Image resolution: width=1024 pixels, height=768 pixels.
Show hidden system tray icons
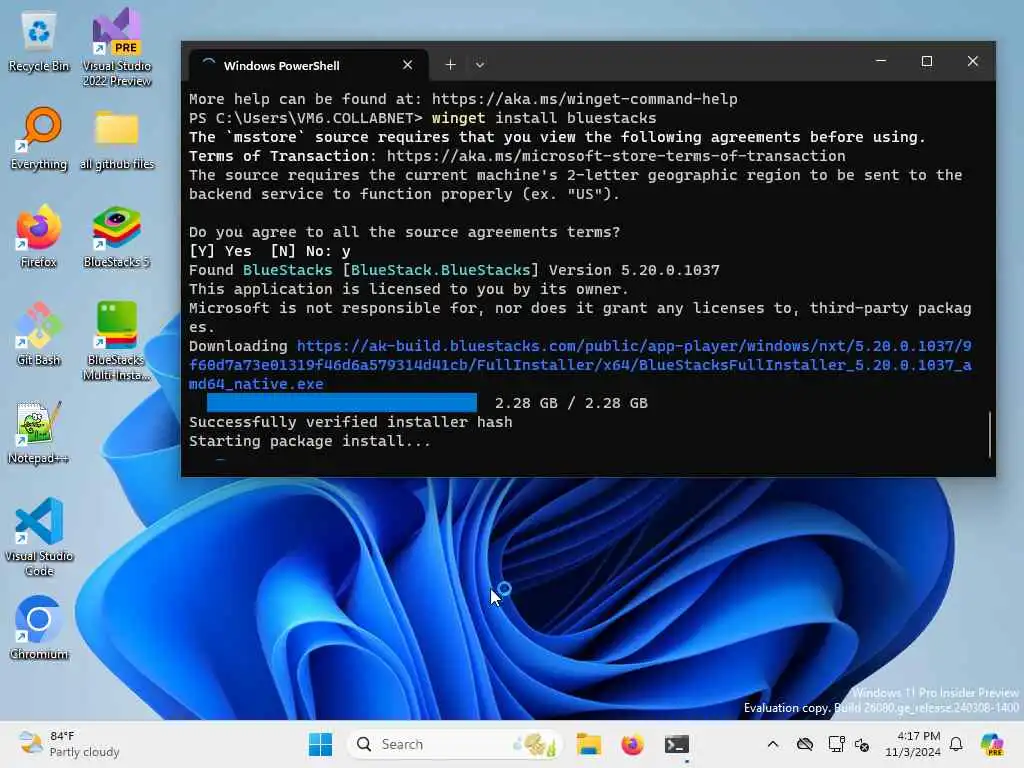click(773, 744)
